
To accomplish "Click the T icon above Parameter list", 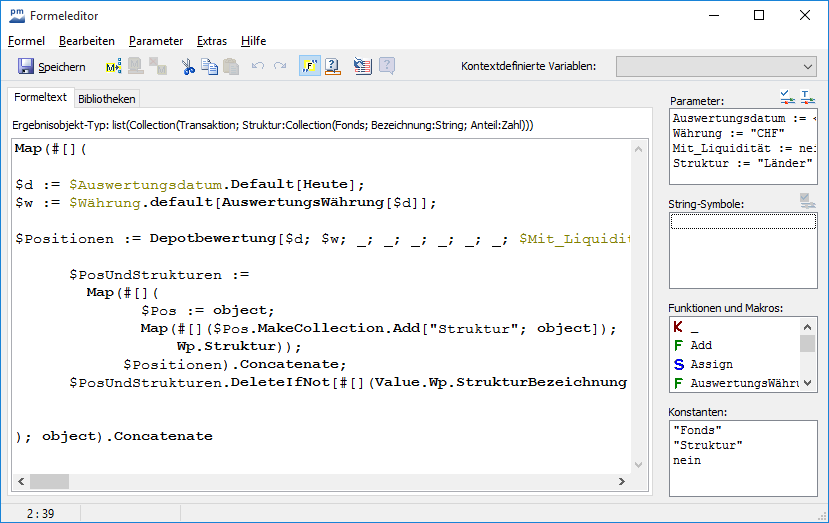I will (x=807, y=97).
